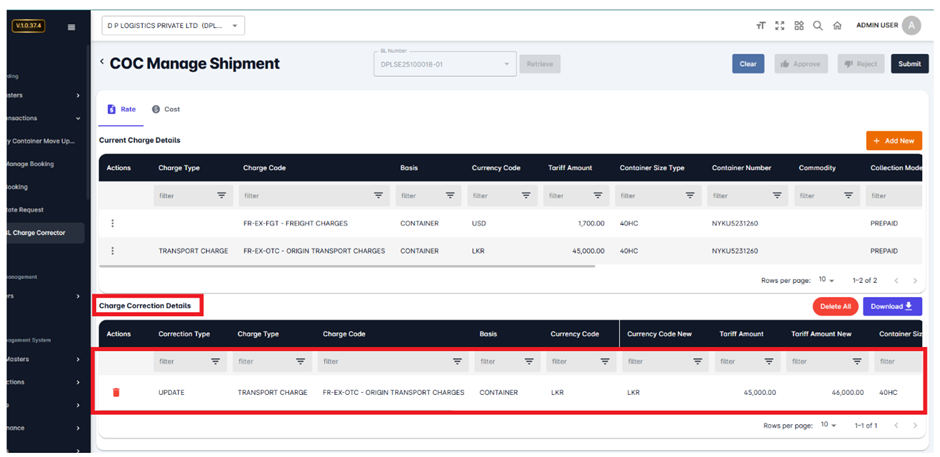Click the search magnifier icon
This screenshot has height=457, width=940.
[x=818, y=26]
